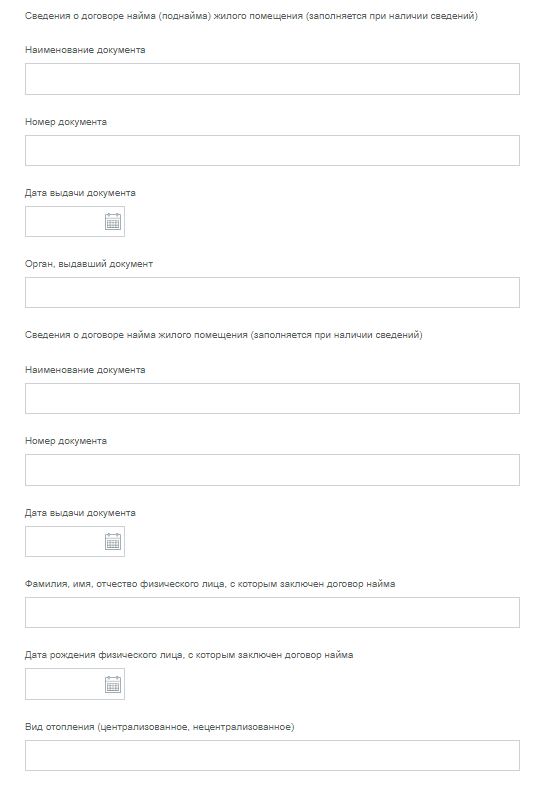
Task: Click the Вид отопления input field
Action: (x=272, y=756)
